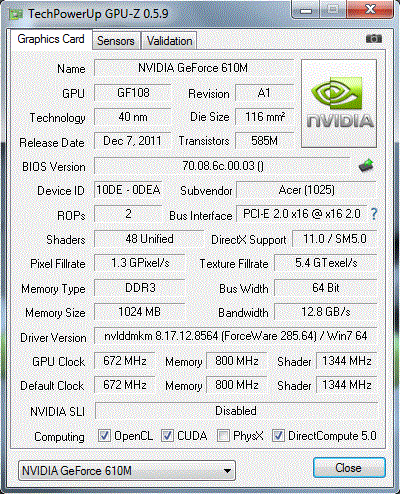Click the Default Clock field 672 MHz

coord(125,385)
